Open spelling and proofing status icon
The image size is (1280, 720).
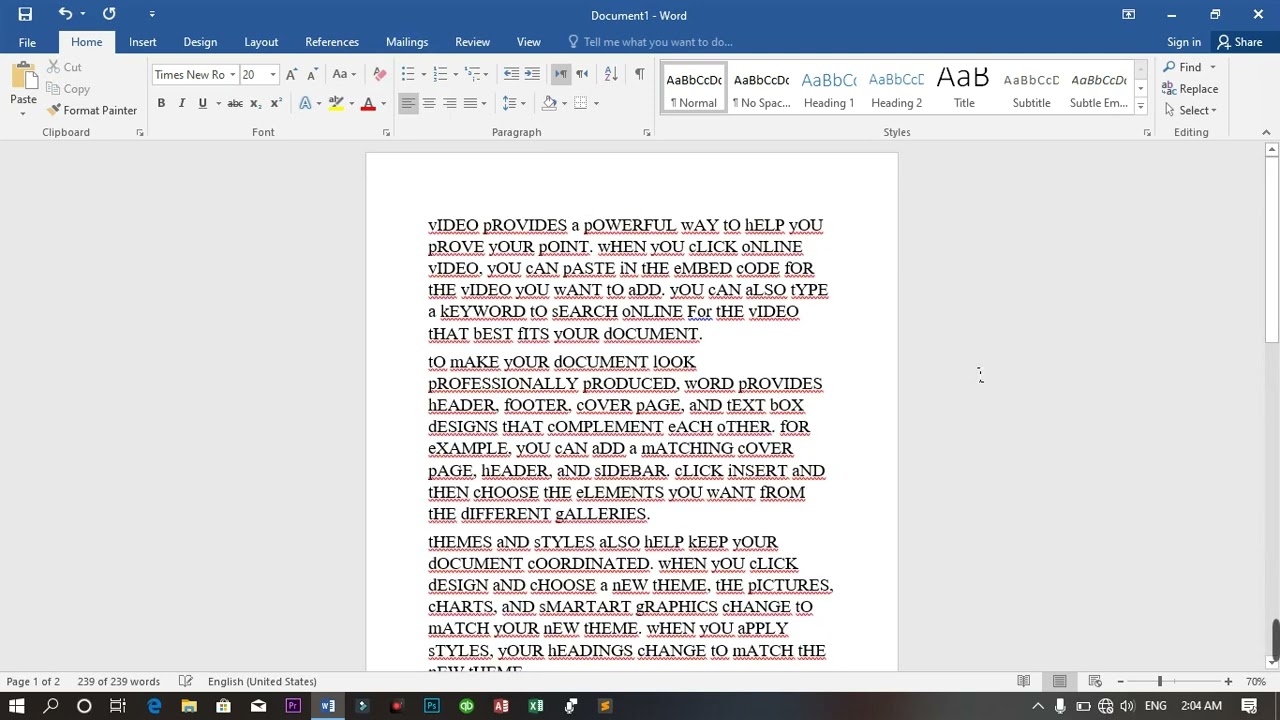pyautogui.click(x=185, y=681)
